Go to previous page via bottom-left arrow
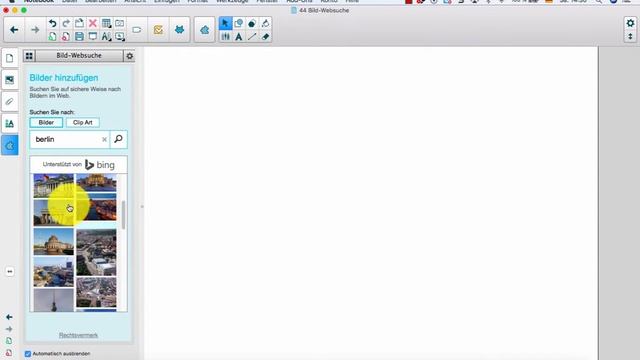The width and height of the screenshot is (640, 360). coord(9,317)
